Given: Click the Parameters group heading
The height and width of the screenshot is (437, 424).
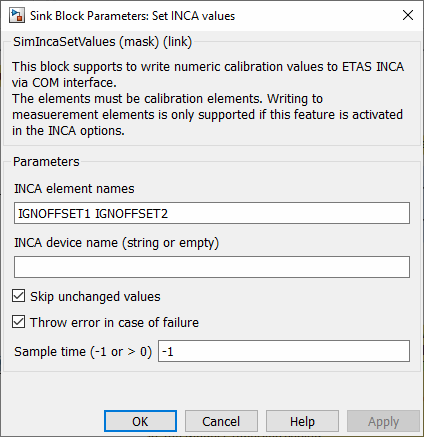Looking at the screenshot, I should tap(46, 162).
